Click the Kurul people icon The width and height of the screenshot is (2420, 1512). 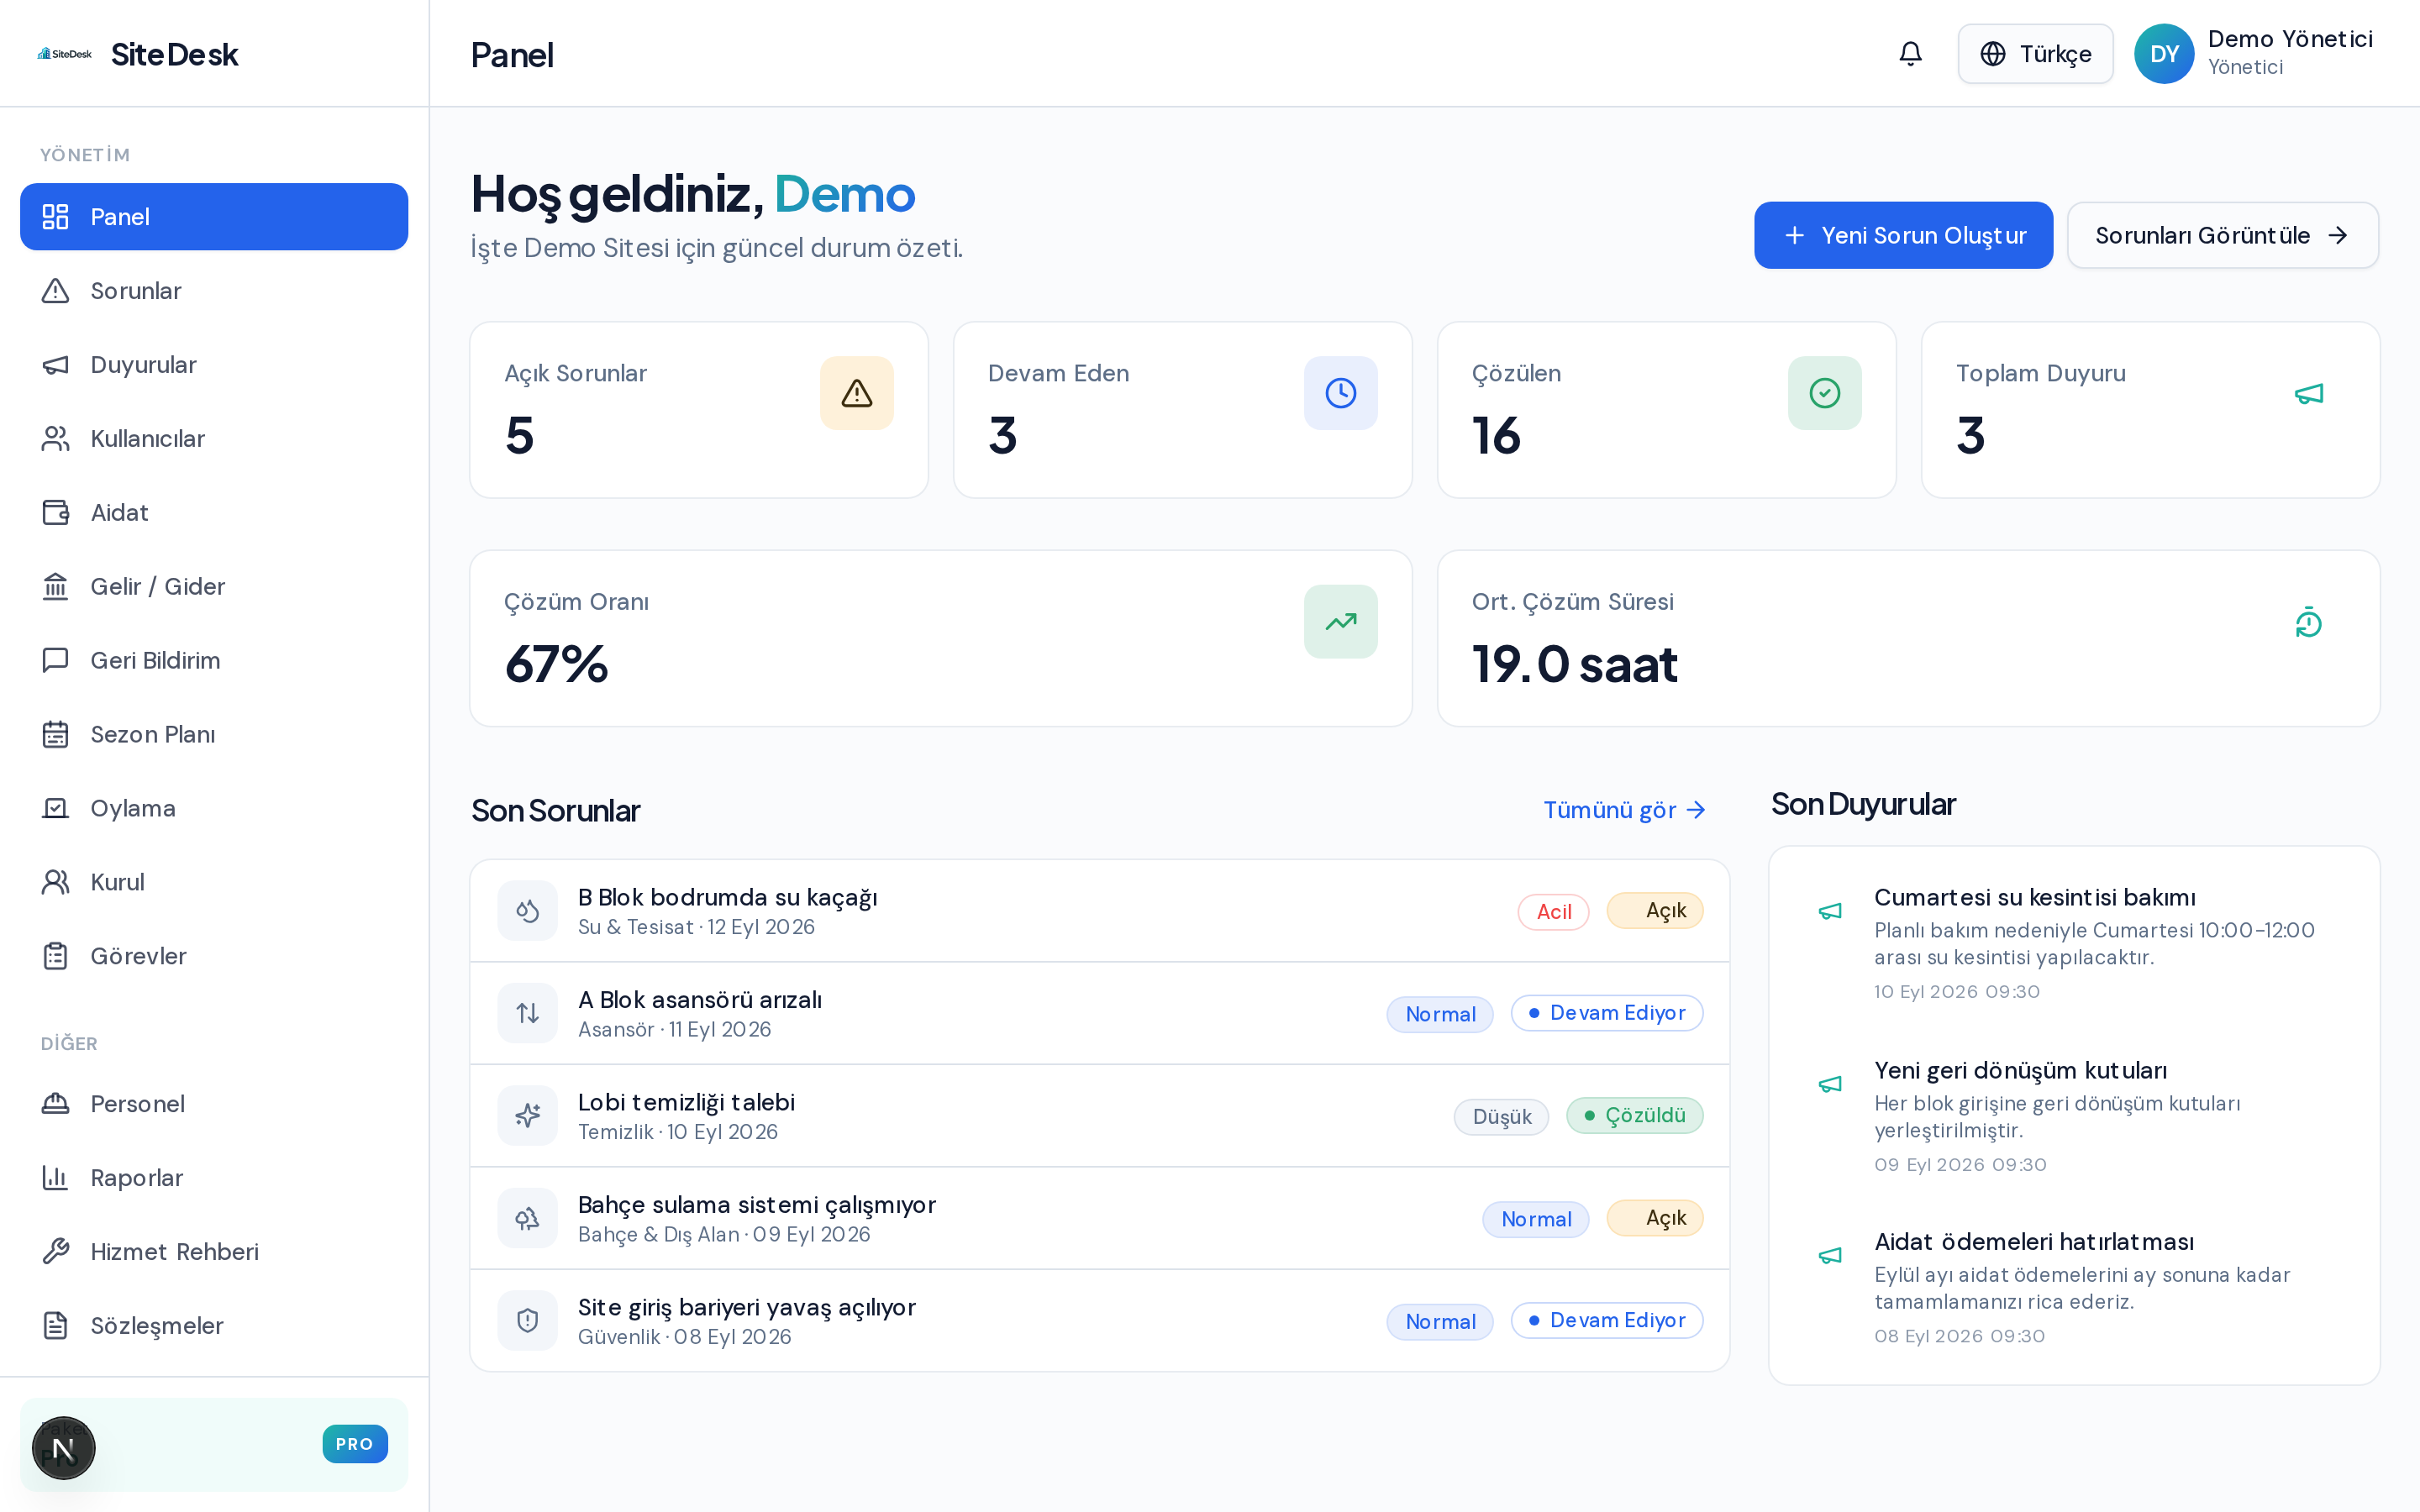[x=56, y=883]
